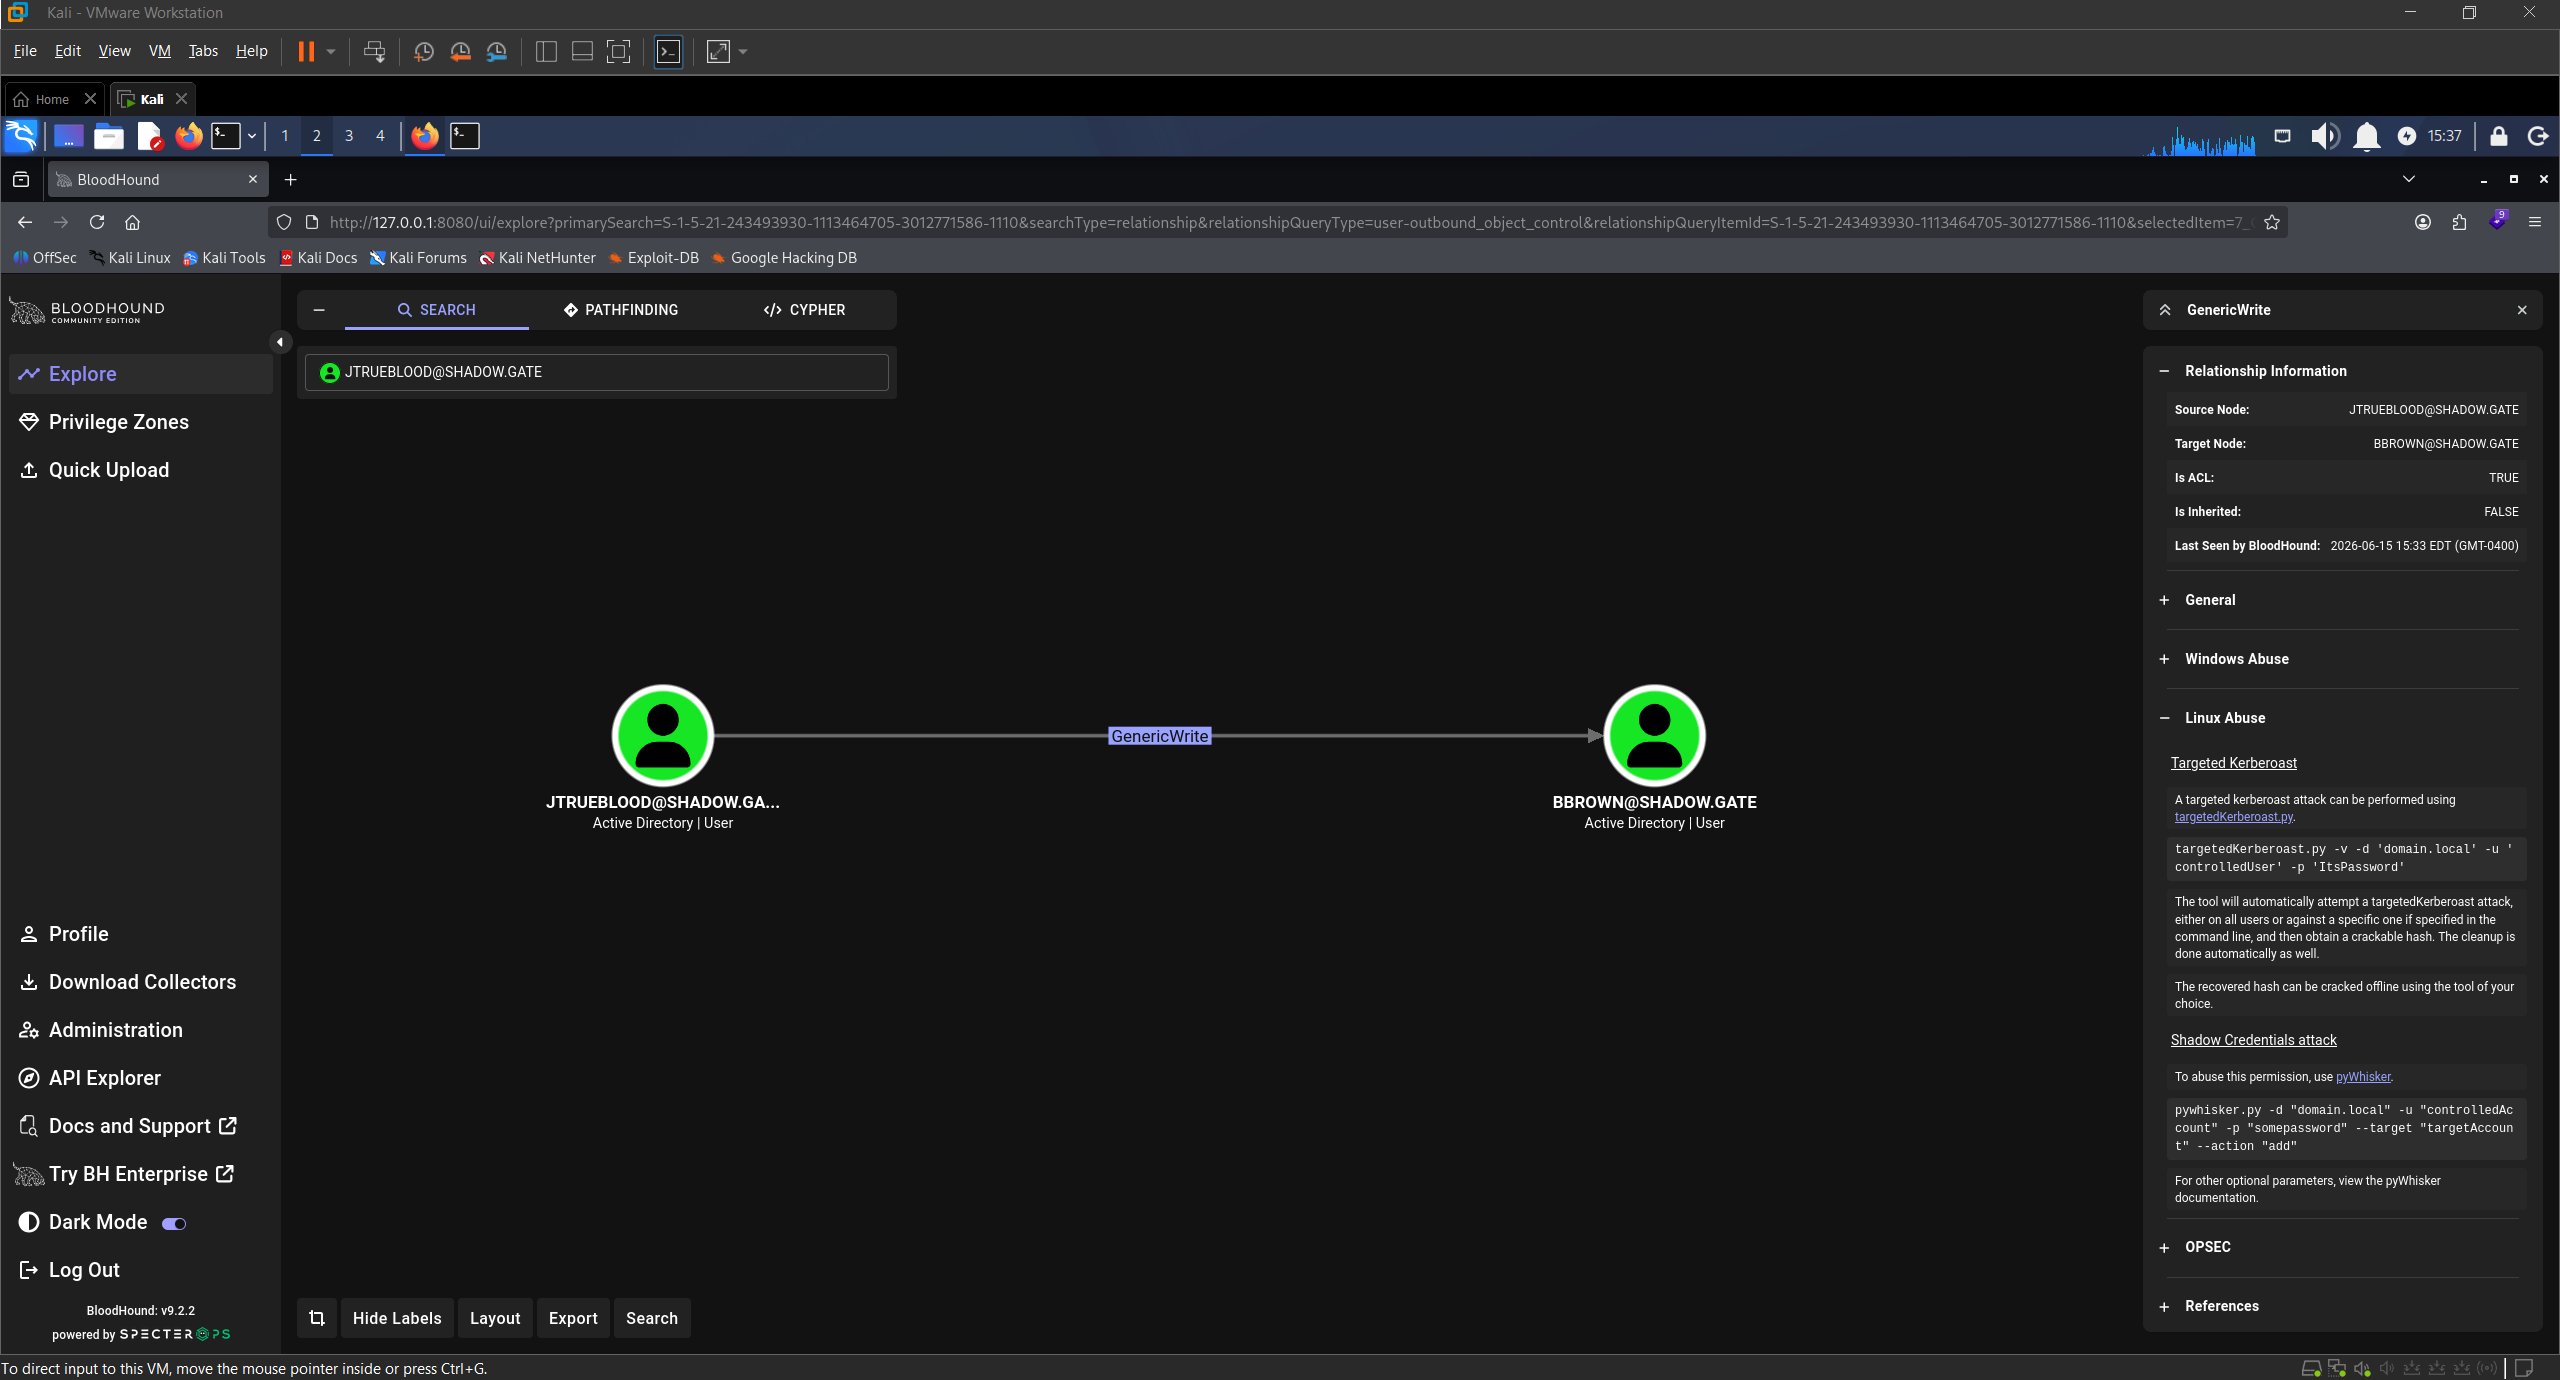
Task: Toggle the Dark Mode switch
Action: tap(174, 1223)
